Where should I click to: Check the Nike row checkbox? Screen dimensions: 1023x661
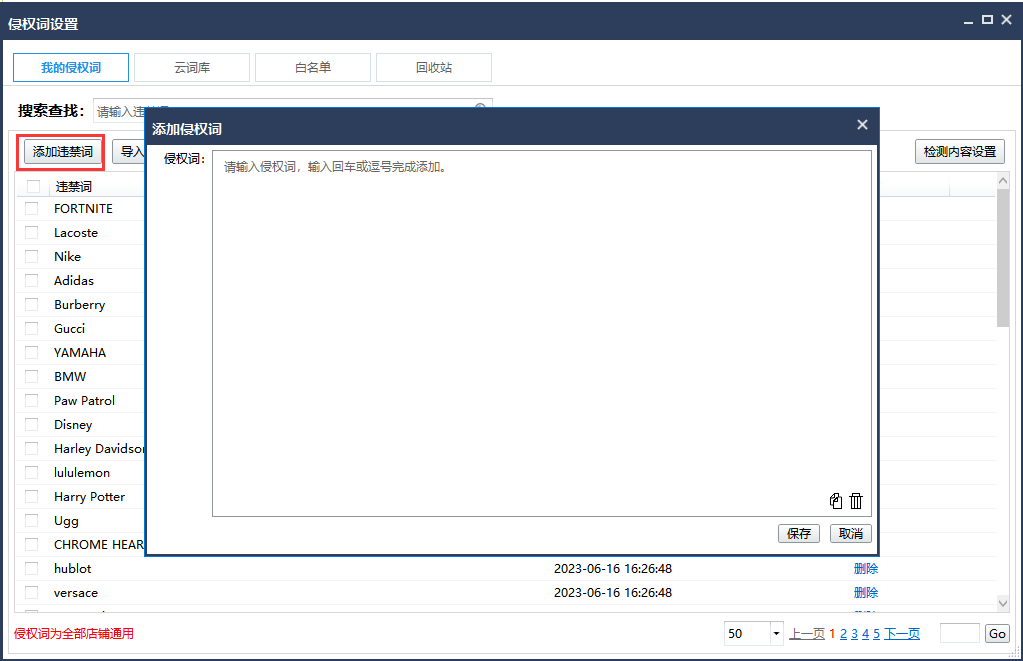(31, 256)
